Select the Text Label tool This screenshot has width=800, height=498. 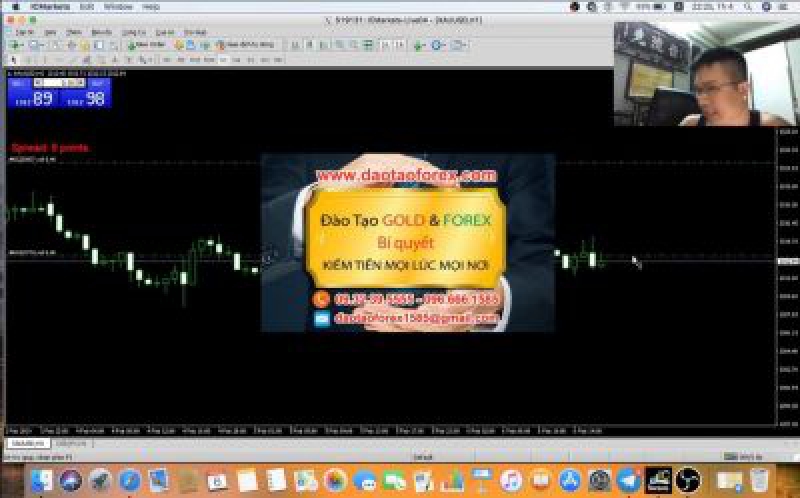pyautogui.click(x=129, y=60)
